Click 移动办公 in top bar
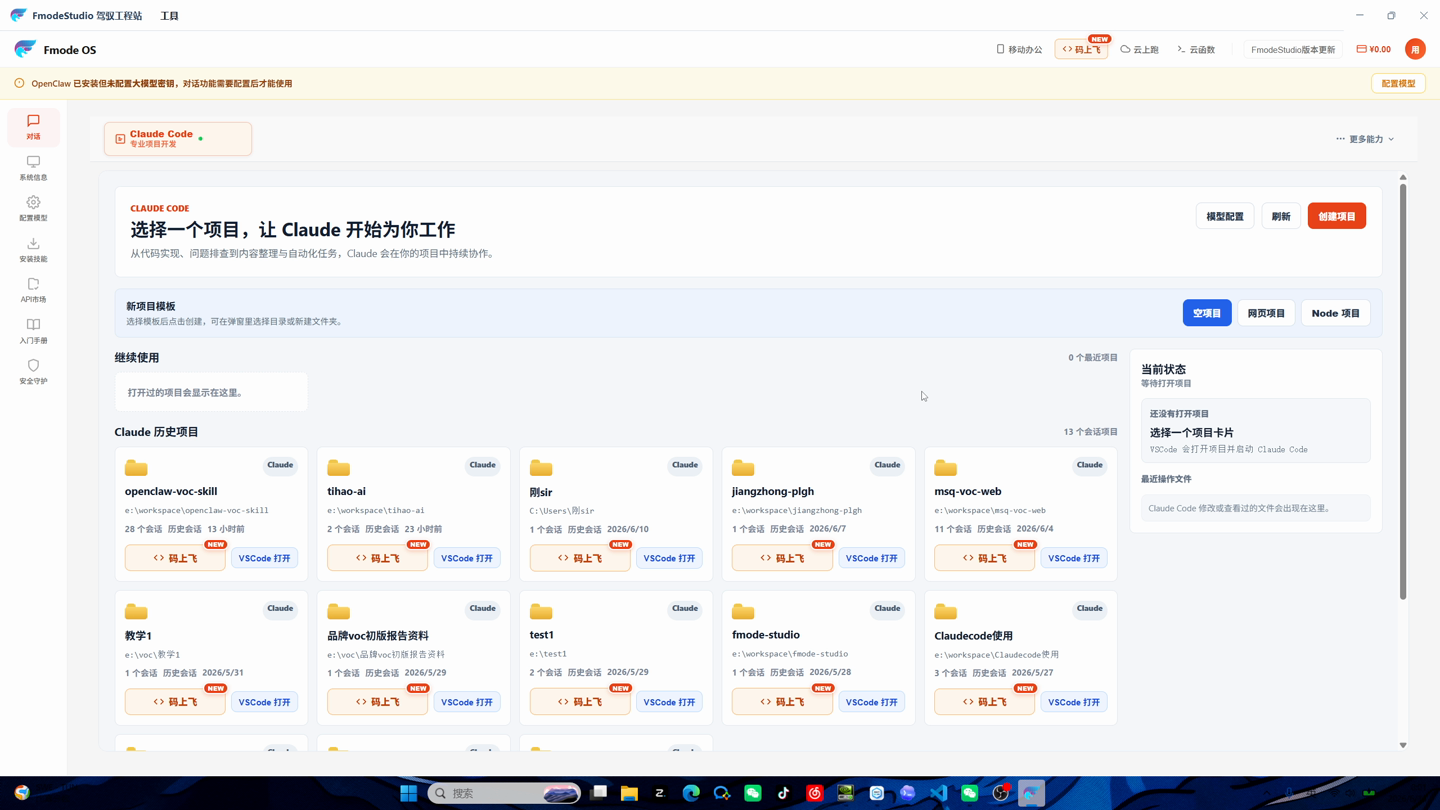The height and width of the screenshot is (810, 1440). 1019,49
